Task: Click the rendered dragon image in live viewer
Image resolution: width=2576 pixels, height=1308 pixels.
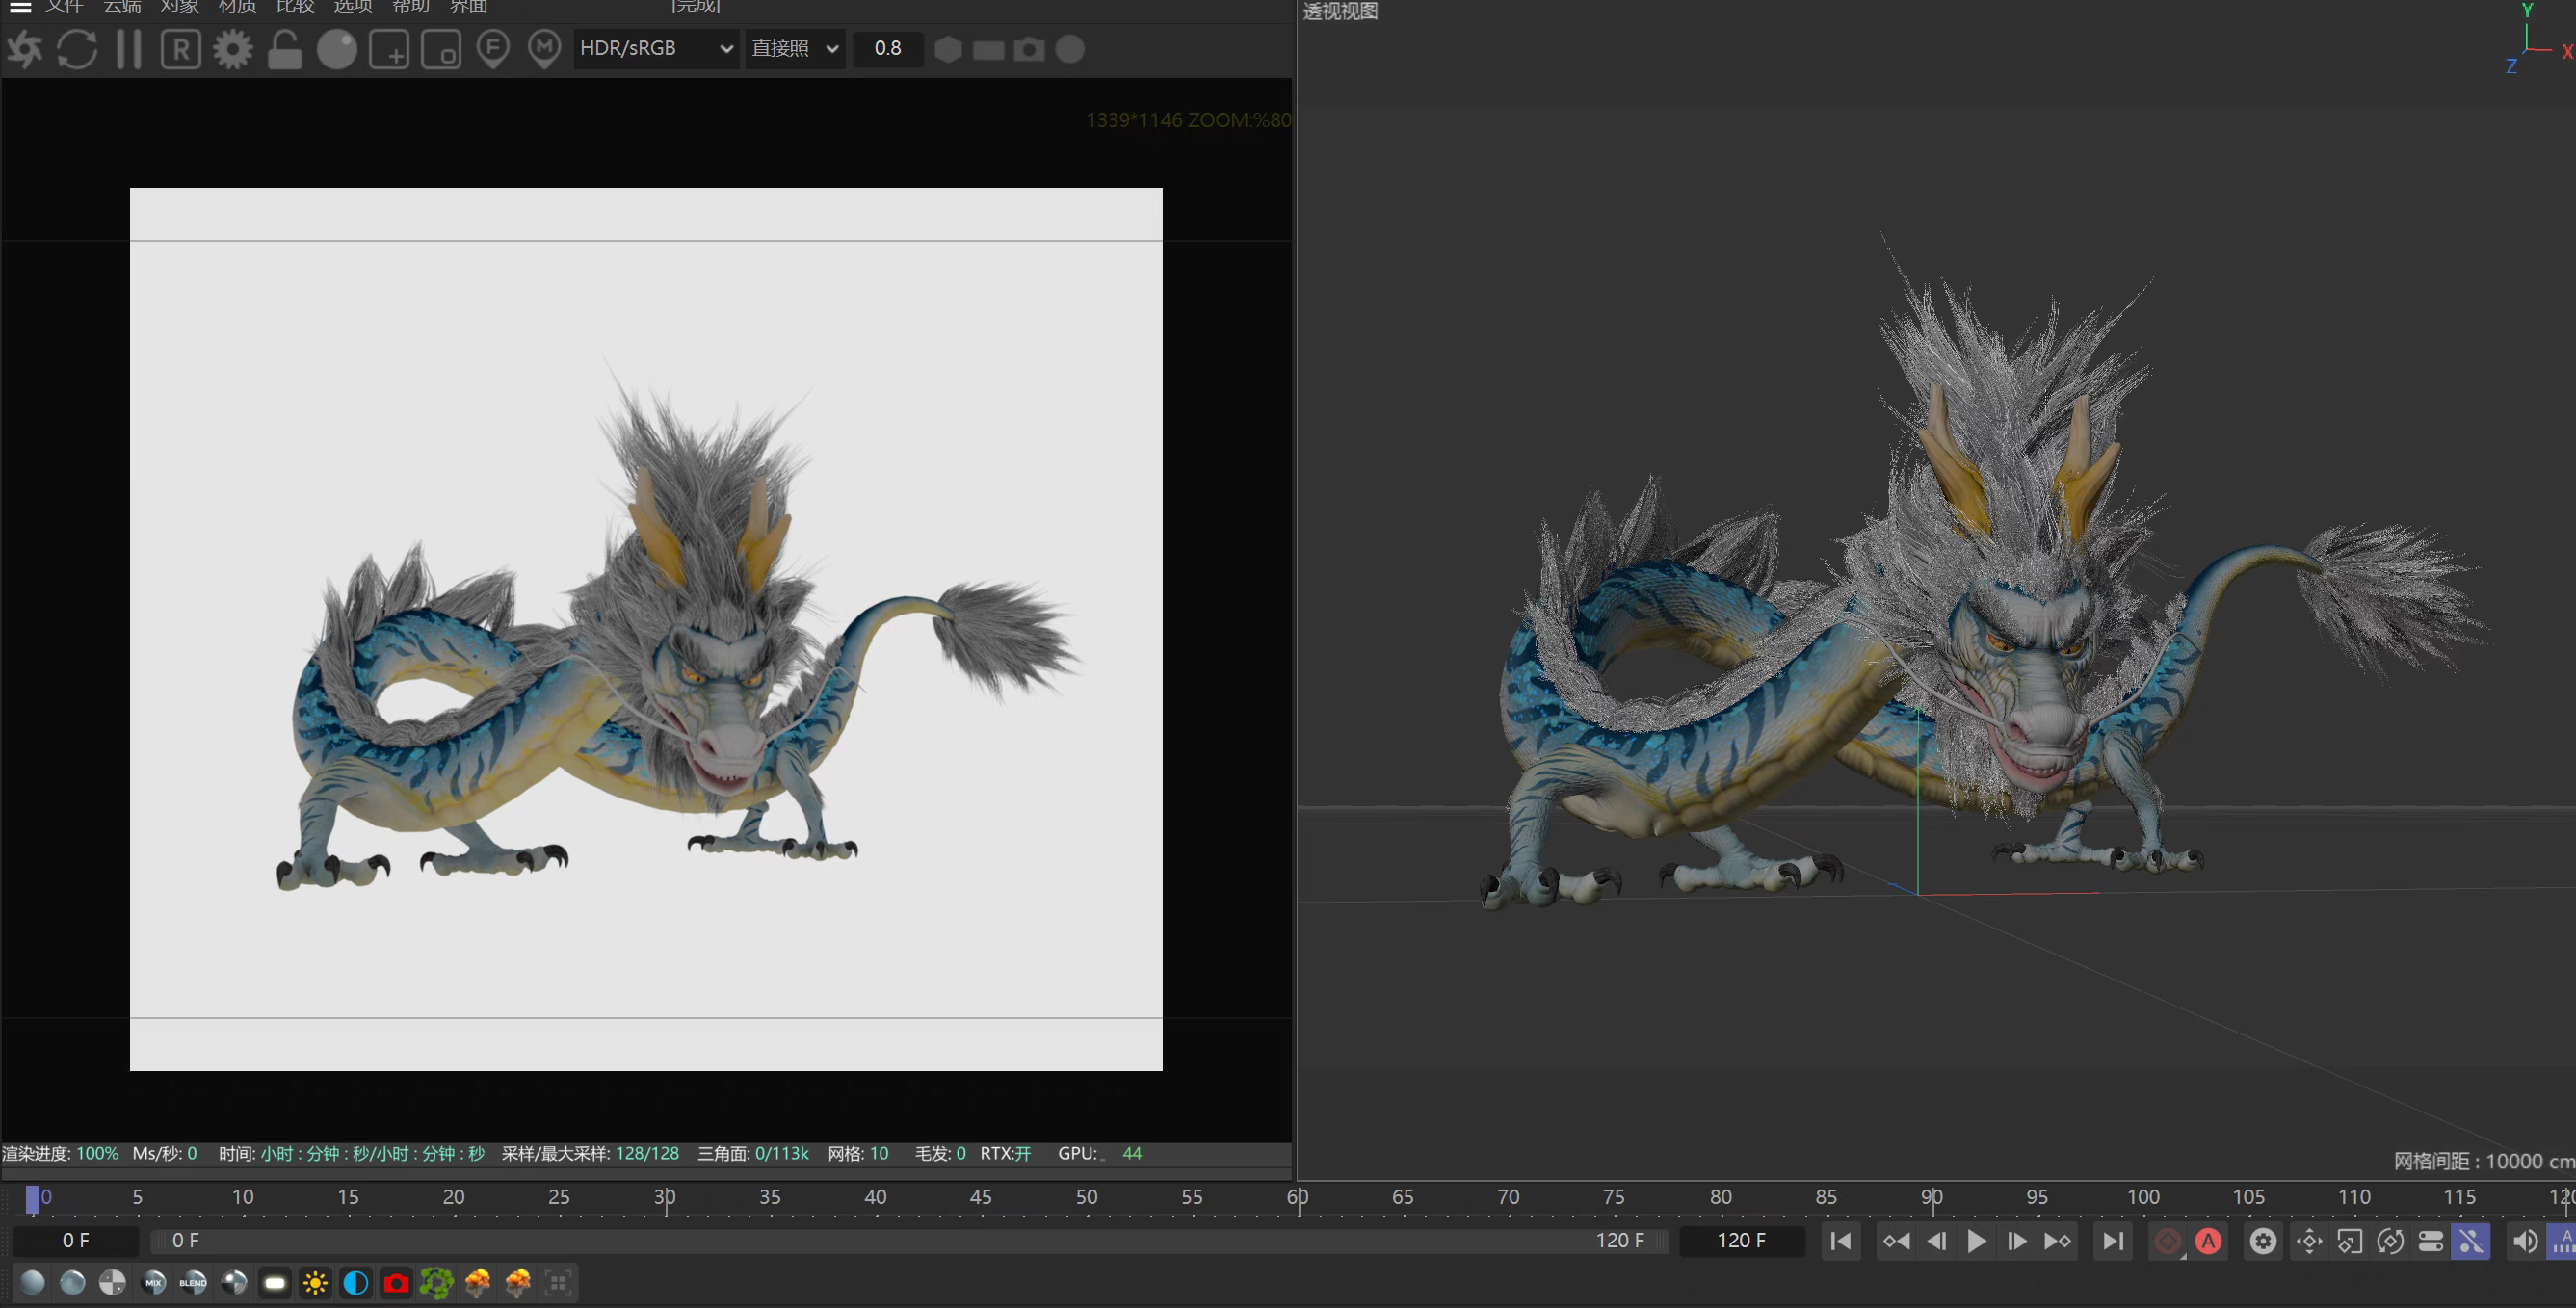Action: click(646, 629)
